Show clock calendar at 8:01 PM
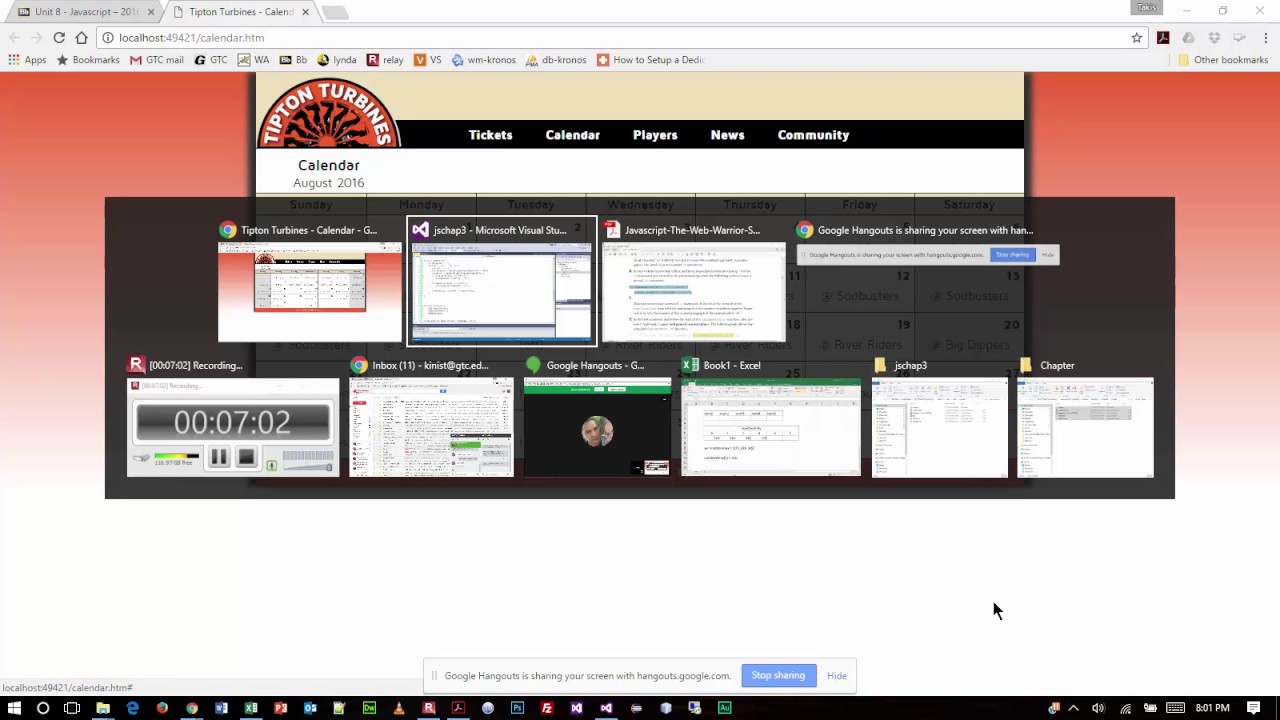 pos(1213,708)
